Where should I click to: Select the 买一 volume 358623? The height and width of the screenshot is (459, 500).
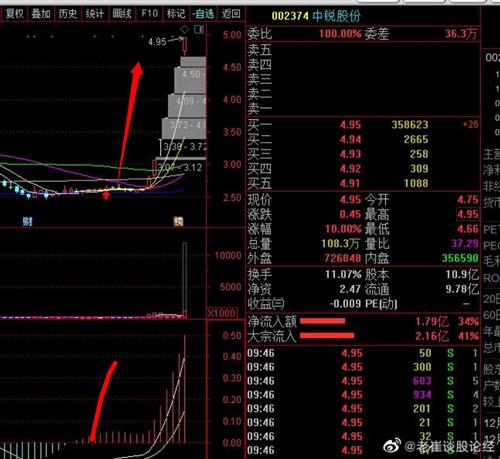click(410, 125)
